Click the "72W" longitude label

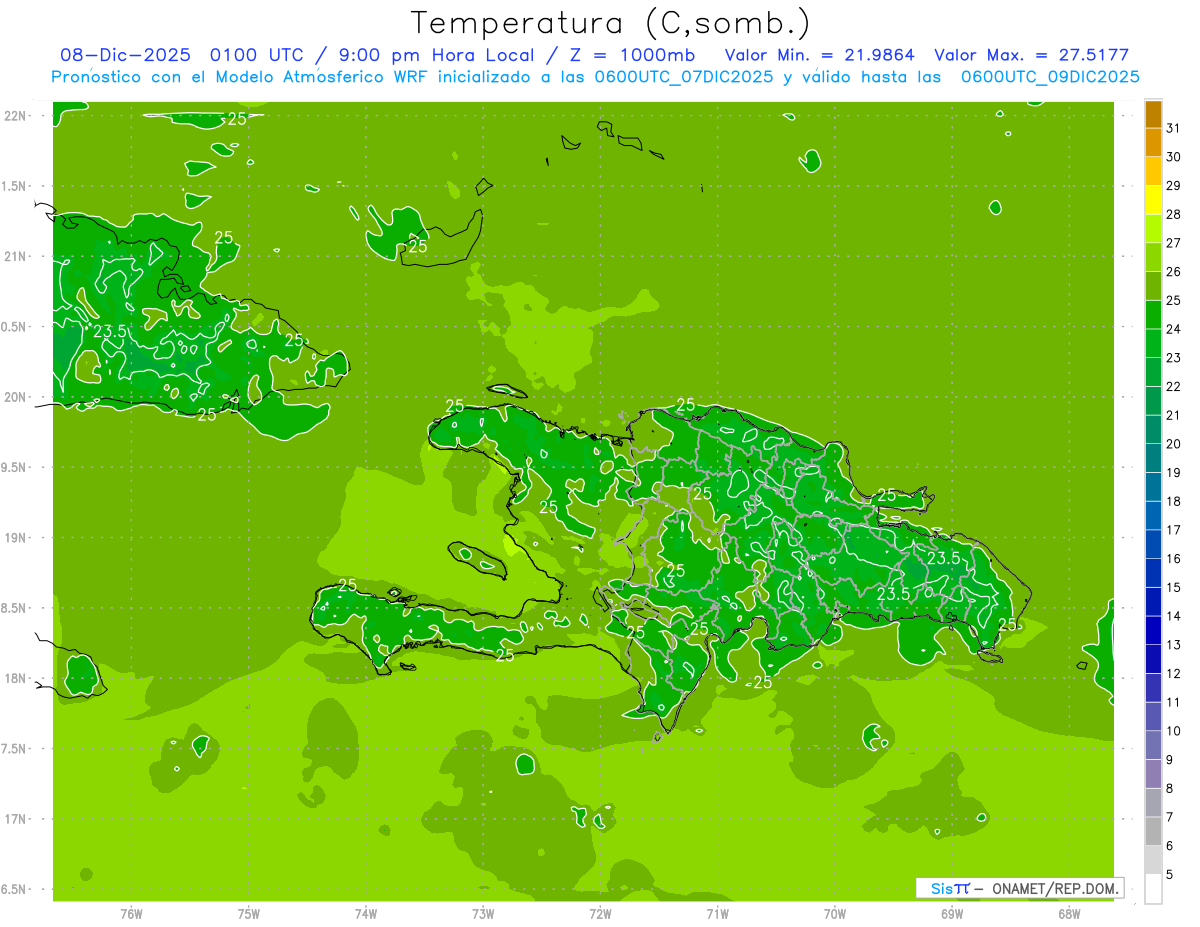pyautogui.click(x=600, y=913)
